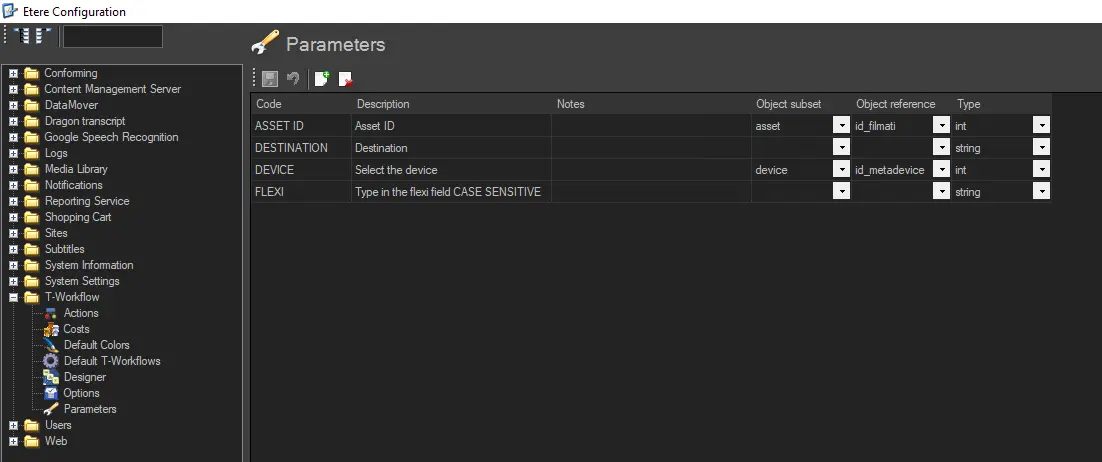
Task: Add a new parameter with the New icon
Action: (x=321, y=79)
